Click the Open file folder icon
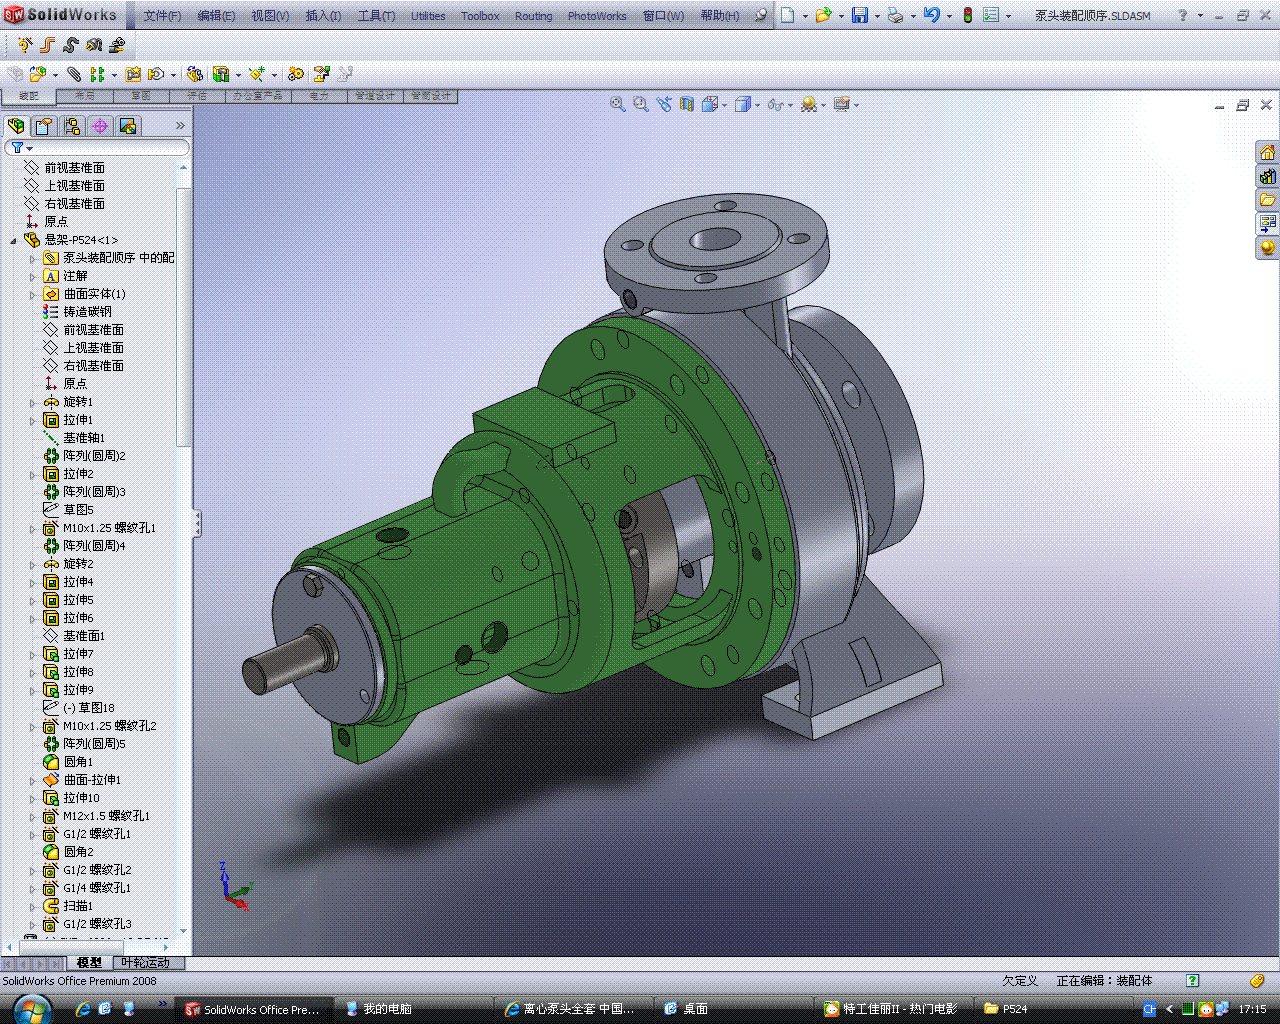This screenshot has width=1280, height=1024. (x=823, y=15)
